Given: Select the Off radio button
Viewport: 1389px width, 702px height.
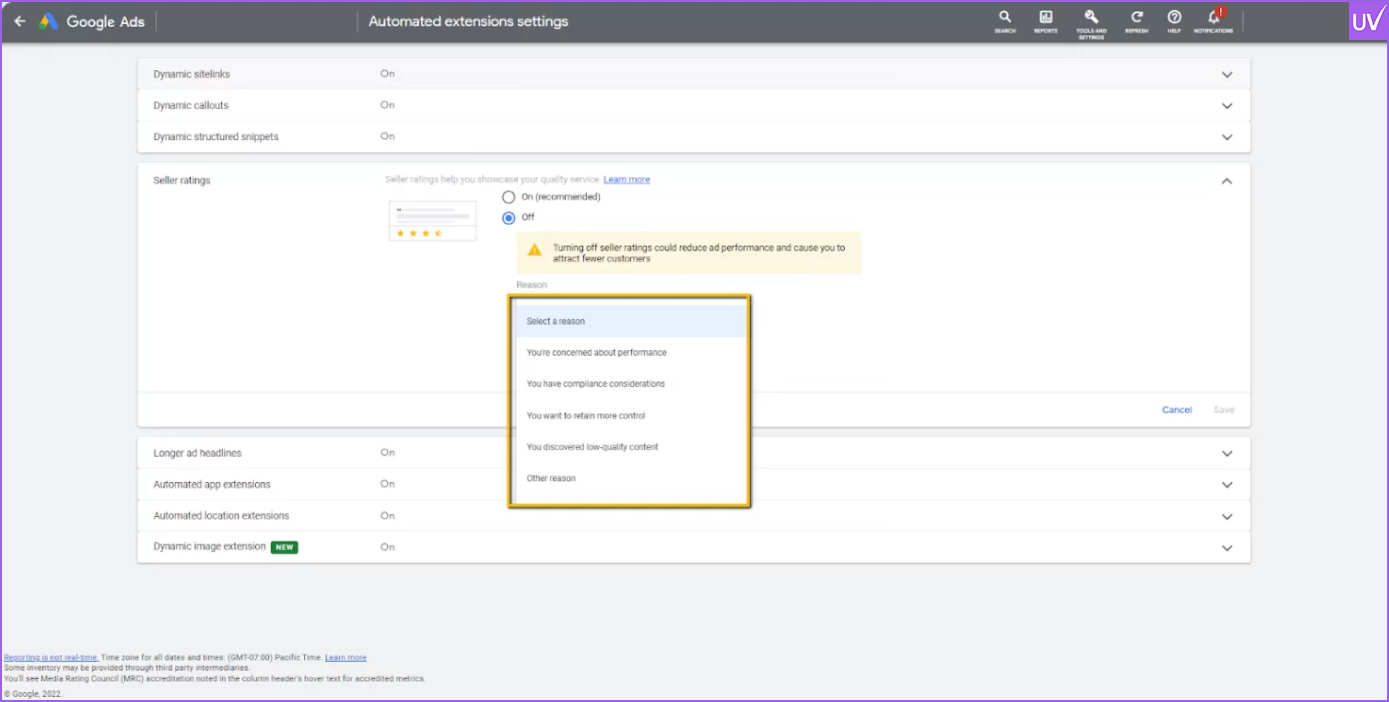Looking at the screenshot, I should tap(509, 217).
